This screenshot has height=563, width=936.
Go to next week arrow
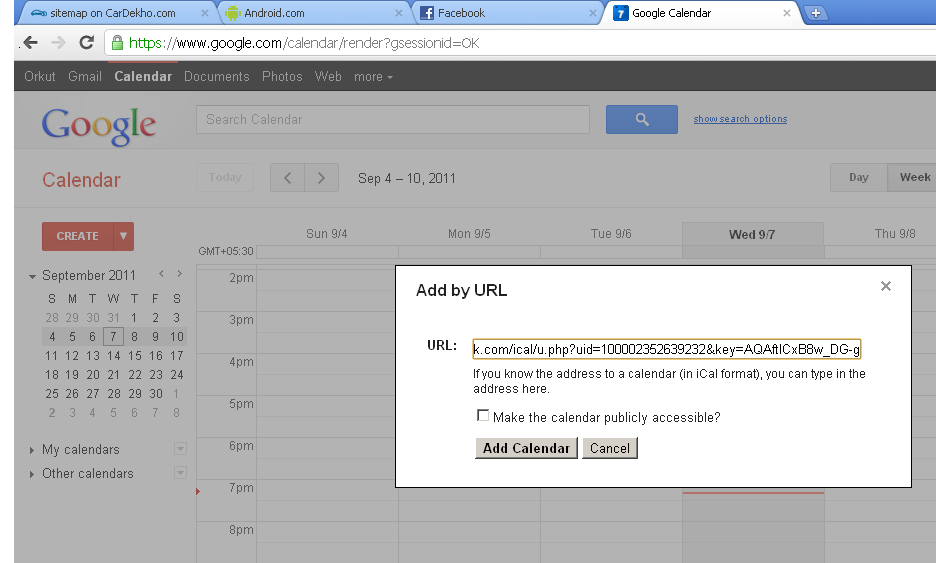[321, 178]
